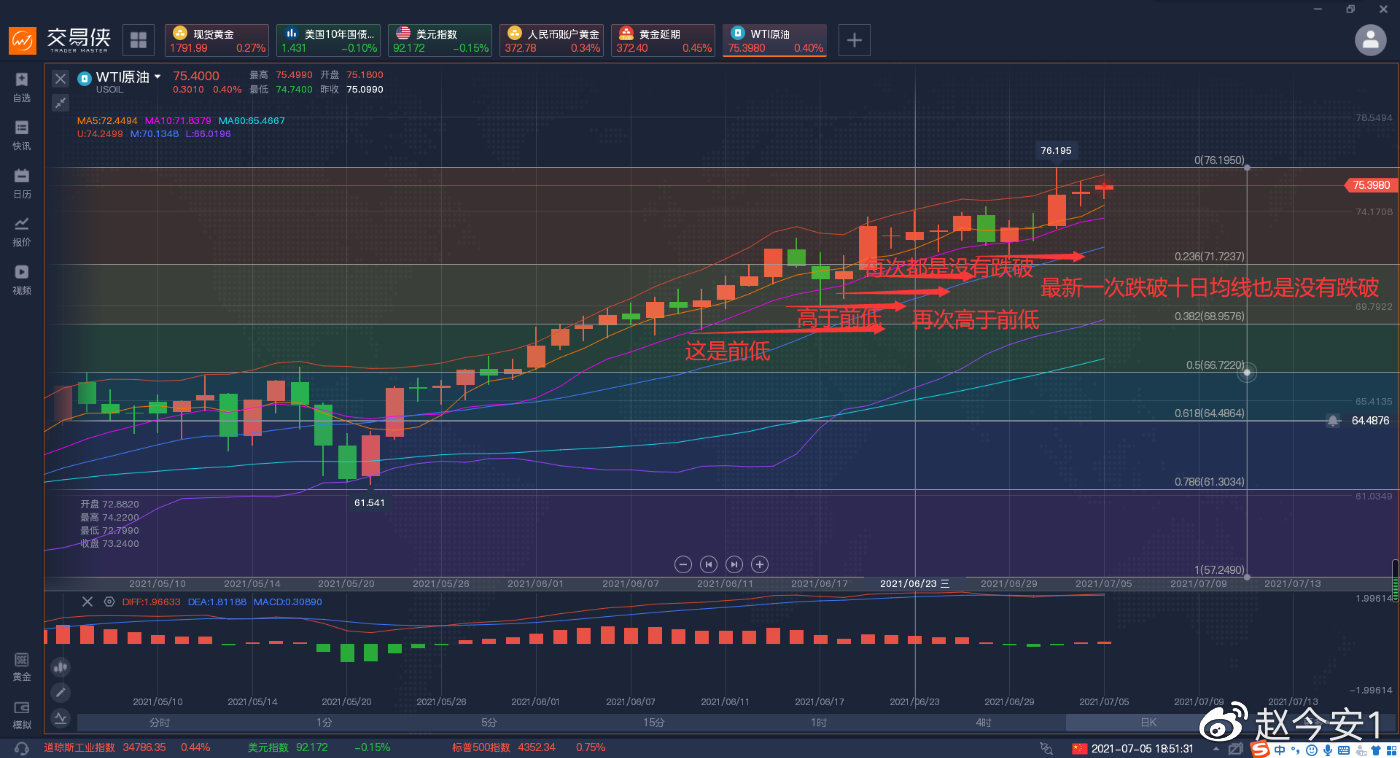Open the drawing pencil tool
Screen dimensions: 1400x758
tap(60, 691)
